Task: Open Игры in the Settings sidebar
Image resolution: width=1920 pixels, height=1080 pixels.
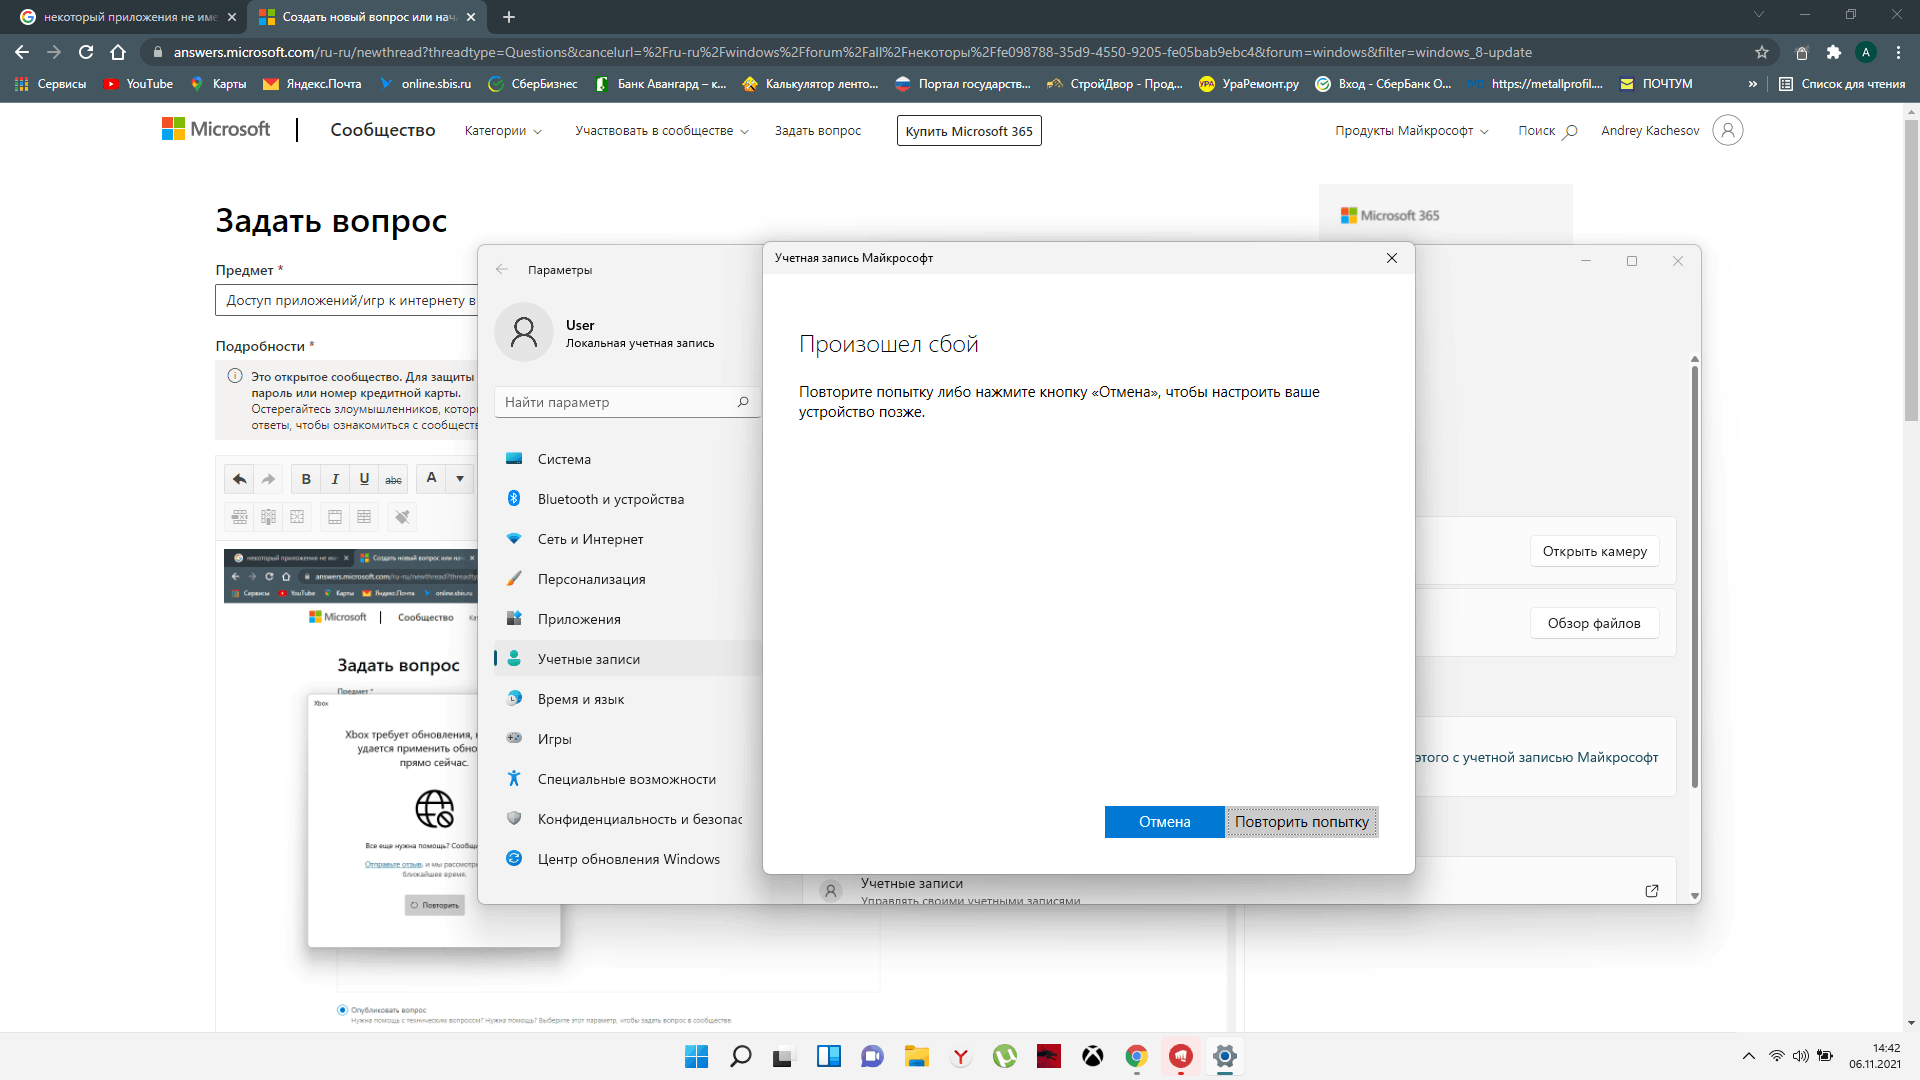Action: 628,739
